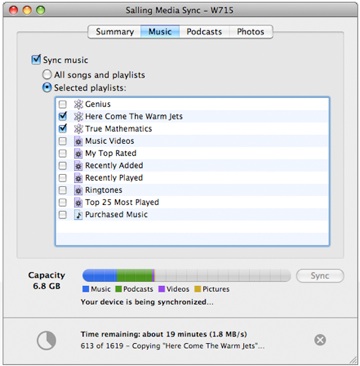Select the "Music Videos" playlist name

pyautogui.click(x=109, y=141)
